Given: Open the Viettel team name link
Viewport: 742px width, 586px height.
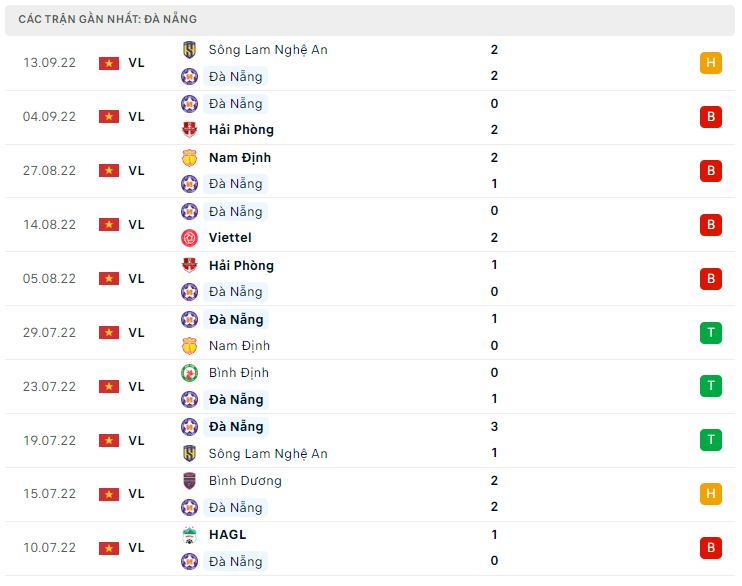Looking at the screenshot, I should (x=230, y=238).
